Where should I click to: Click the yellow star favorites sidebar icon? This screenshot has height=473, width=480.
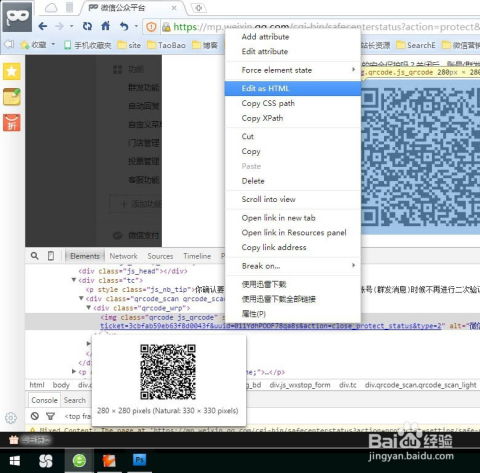[x=12, y=71]
